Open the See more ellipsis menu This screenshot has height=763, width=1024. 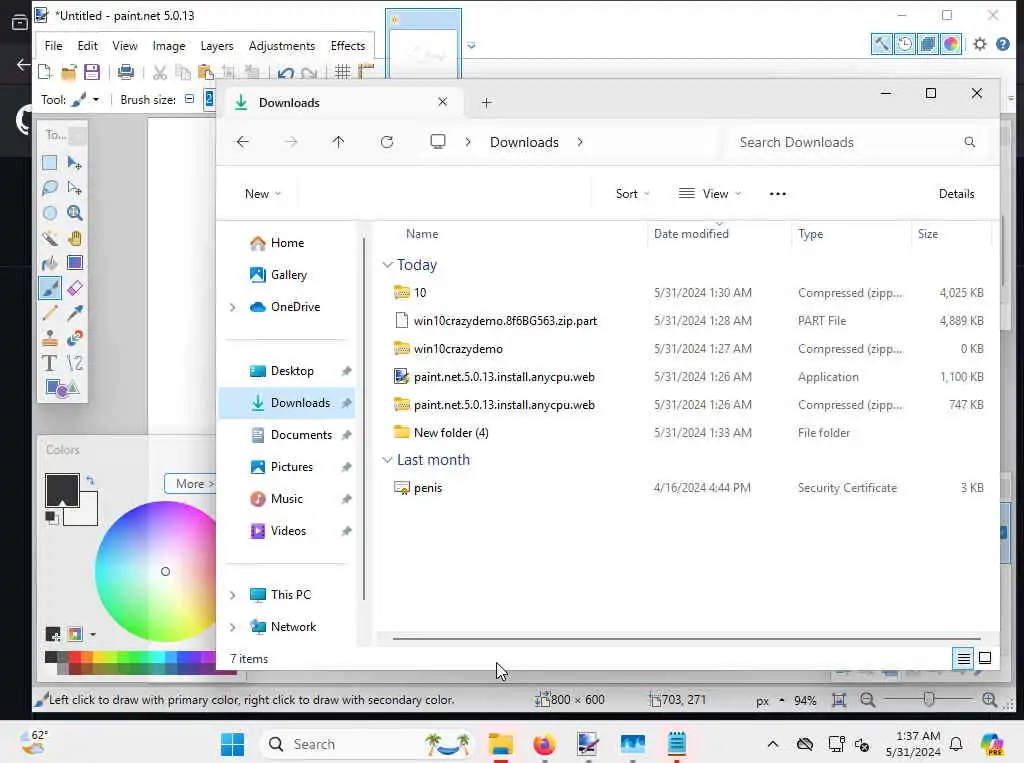(x=777, y=194)
